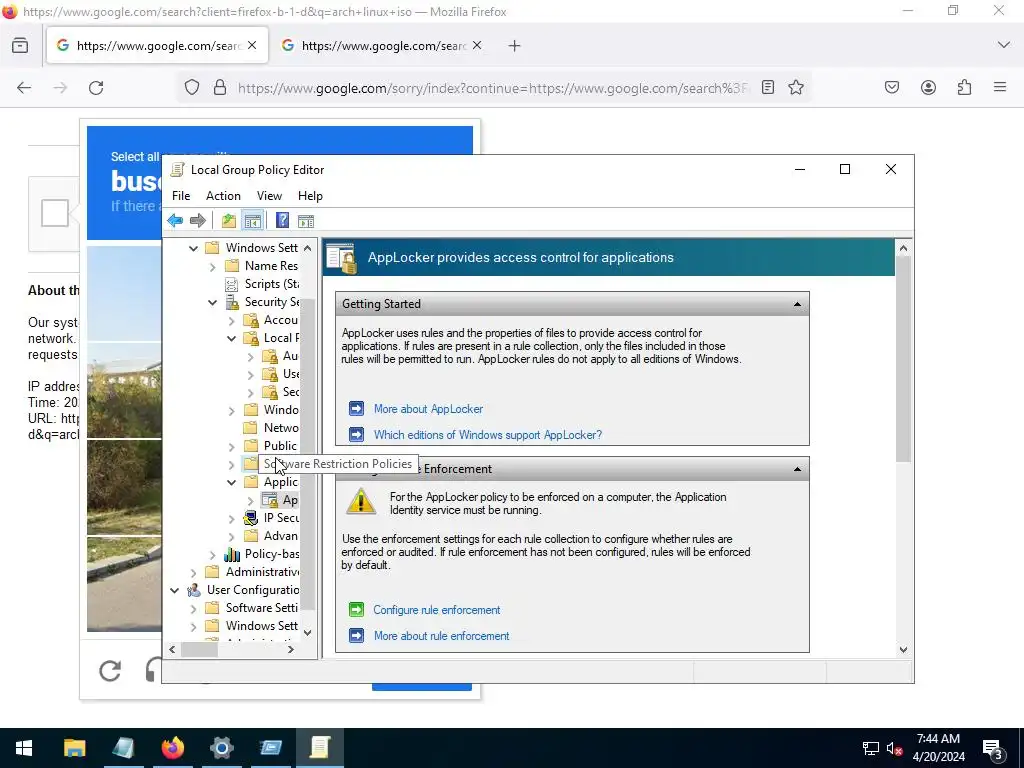Open File Explorer from the taskbar
1024x768 pixels.
[74, 748]
